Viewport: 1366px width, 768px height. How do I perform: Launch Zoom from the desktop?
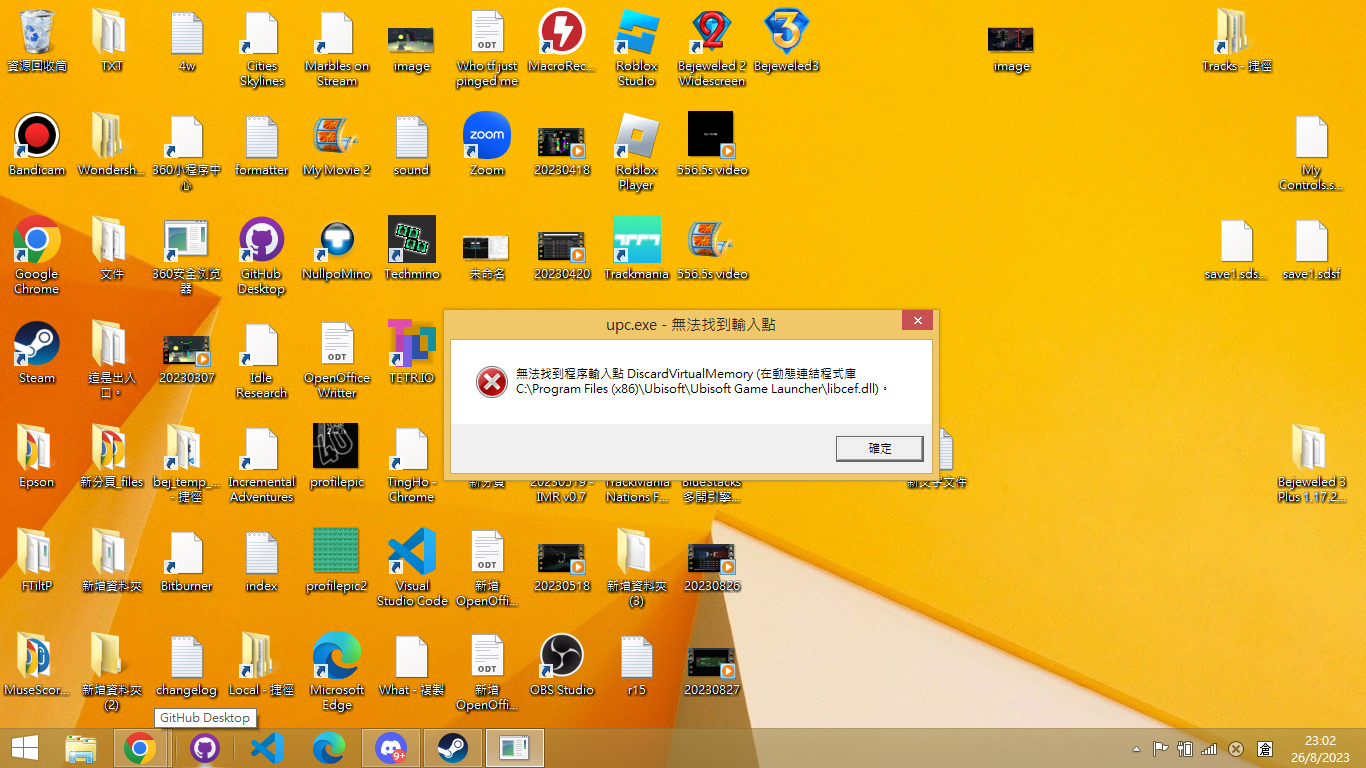(486, 135)
